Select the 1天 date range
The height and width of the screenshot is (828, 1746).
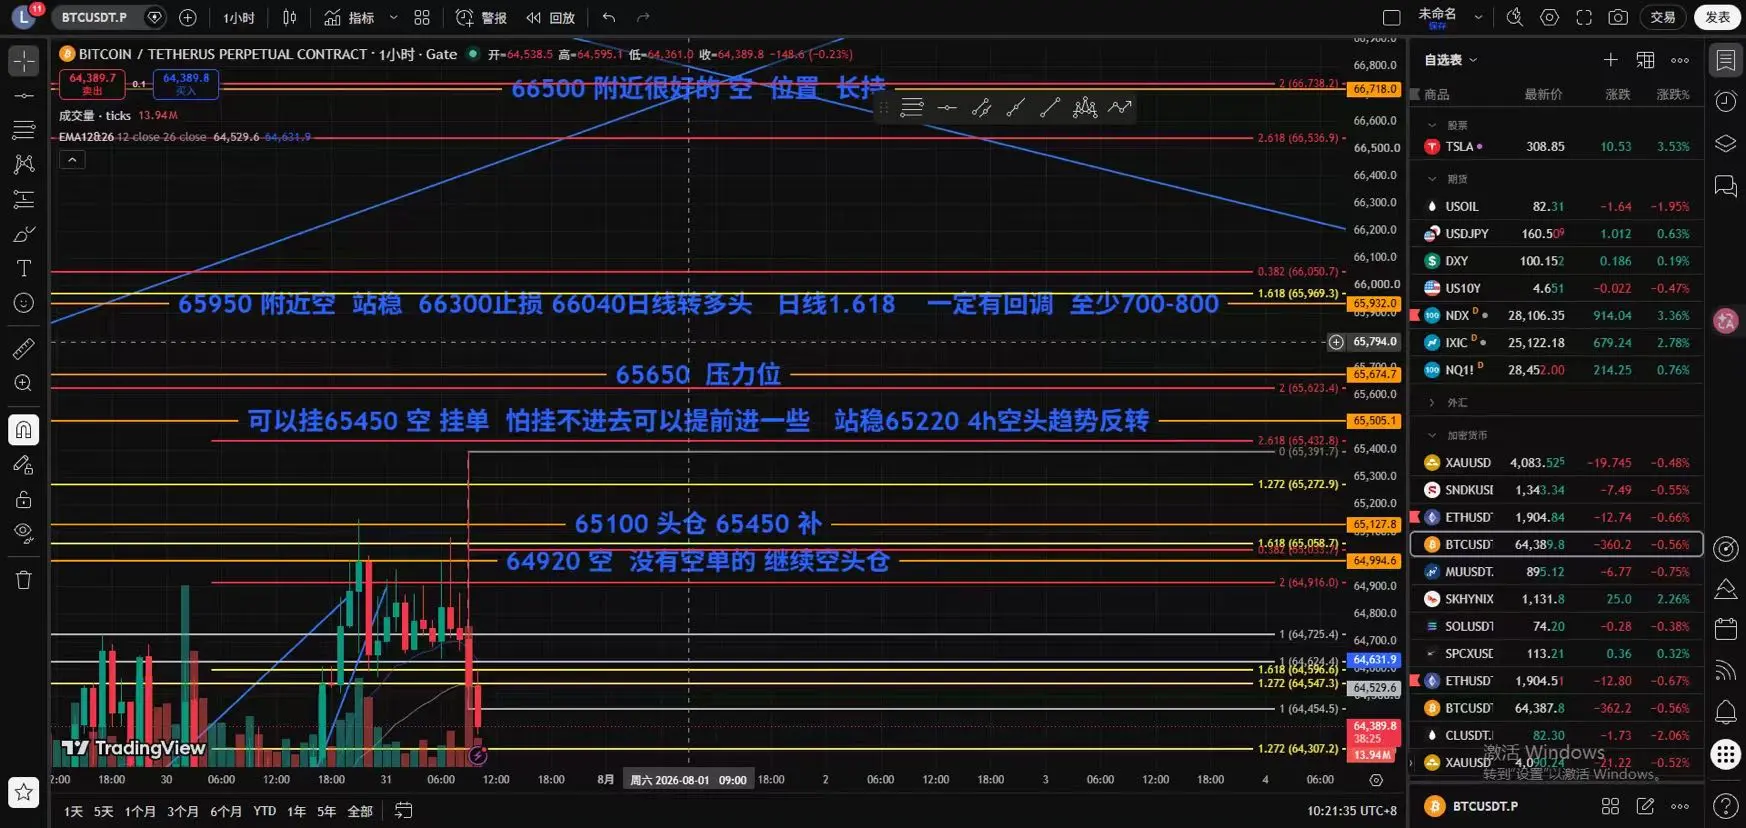pyautogui.click(x=73, y=811)
